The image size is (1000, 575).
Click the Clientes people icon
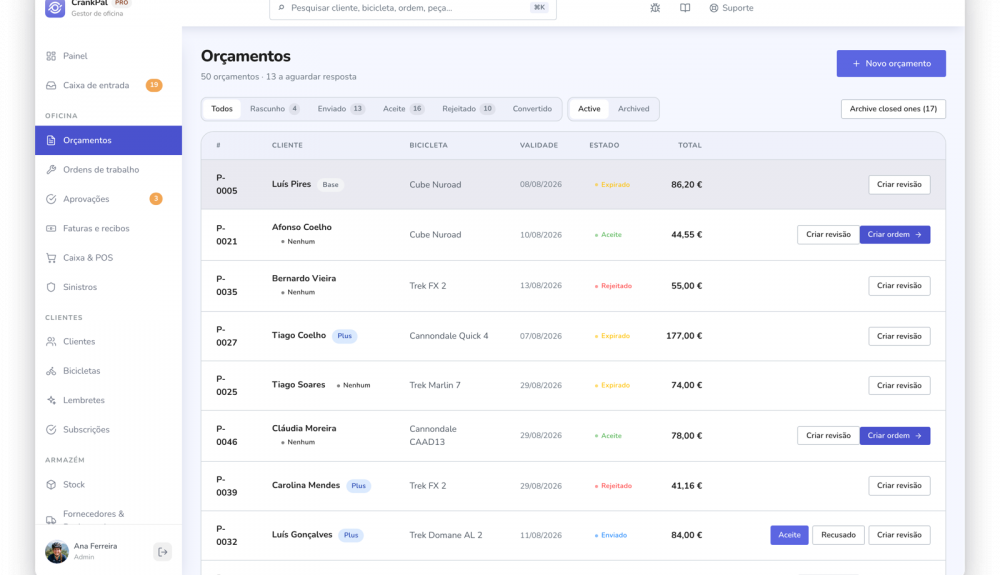click(x=51, y=342)
